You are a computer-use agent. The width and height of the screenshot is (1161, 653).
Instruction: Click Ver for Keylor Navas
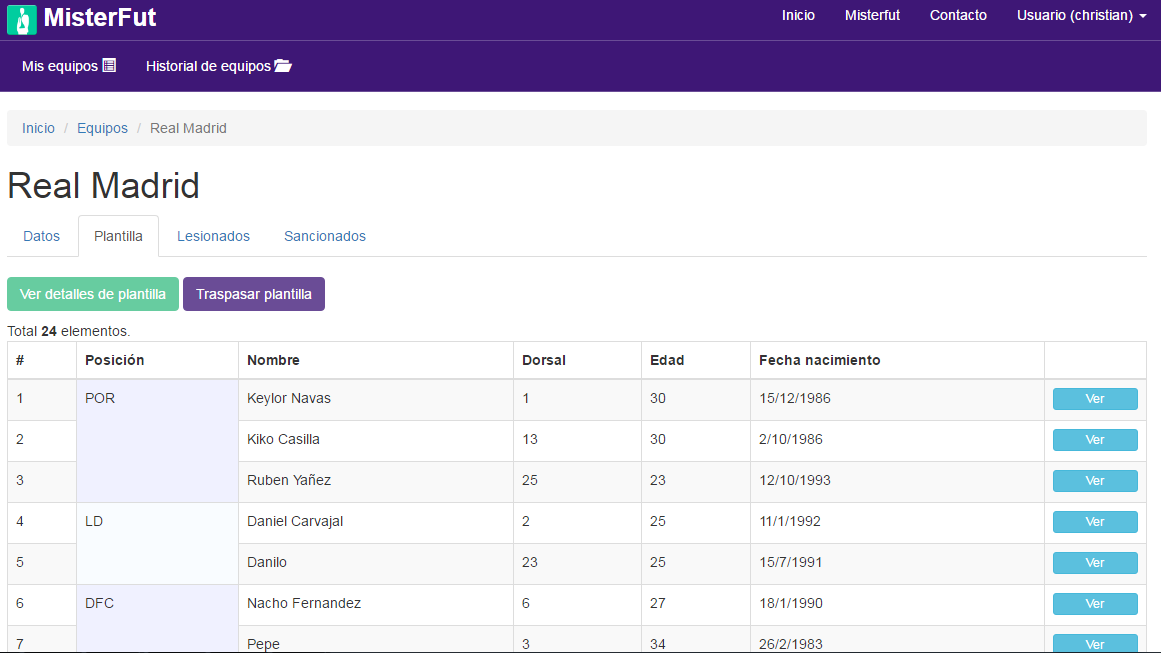(1095, 399)
